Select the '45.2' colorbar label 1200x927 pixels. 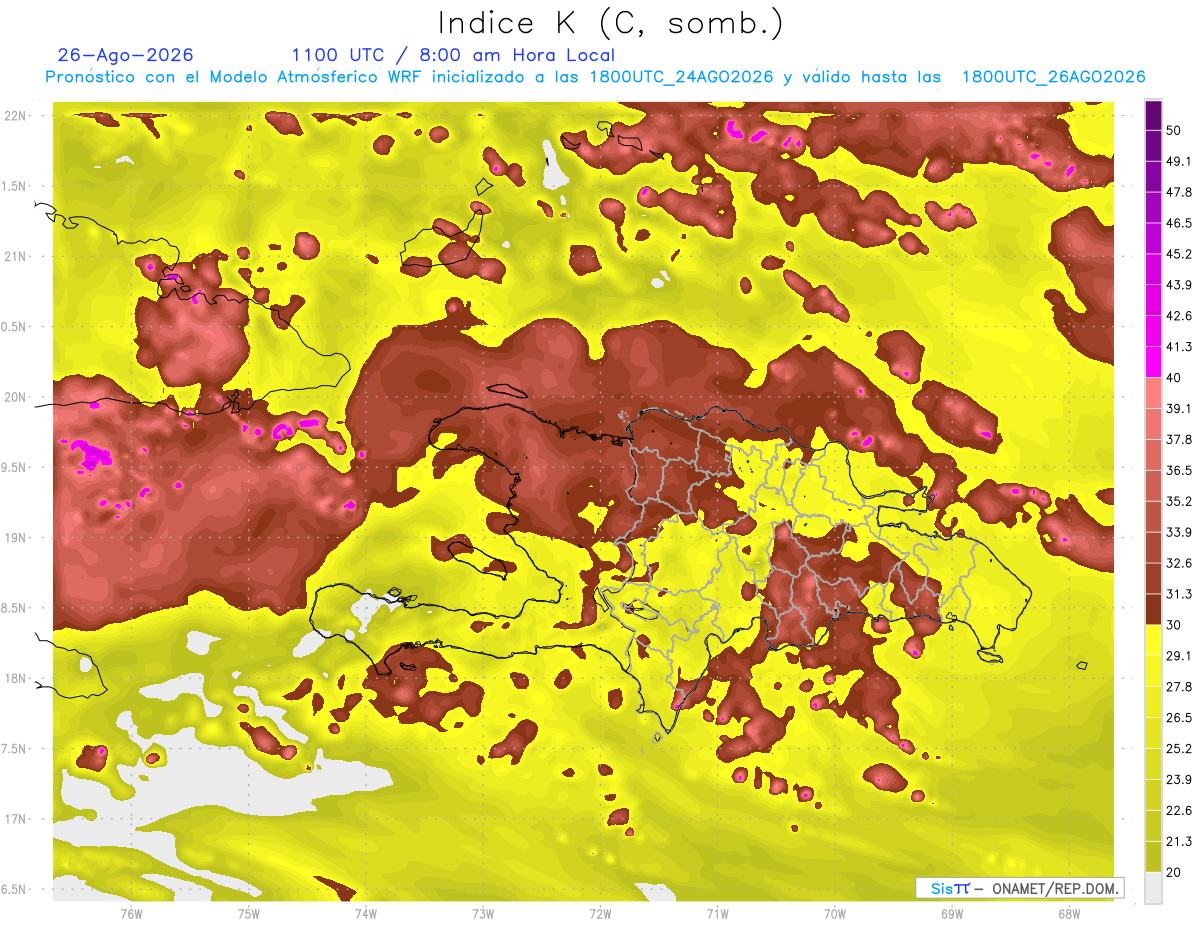(x=1179, y=254)
